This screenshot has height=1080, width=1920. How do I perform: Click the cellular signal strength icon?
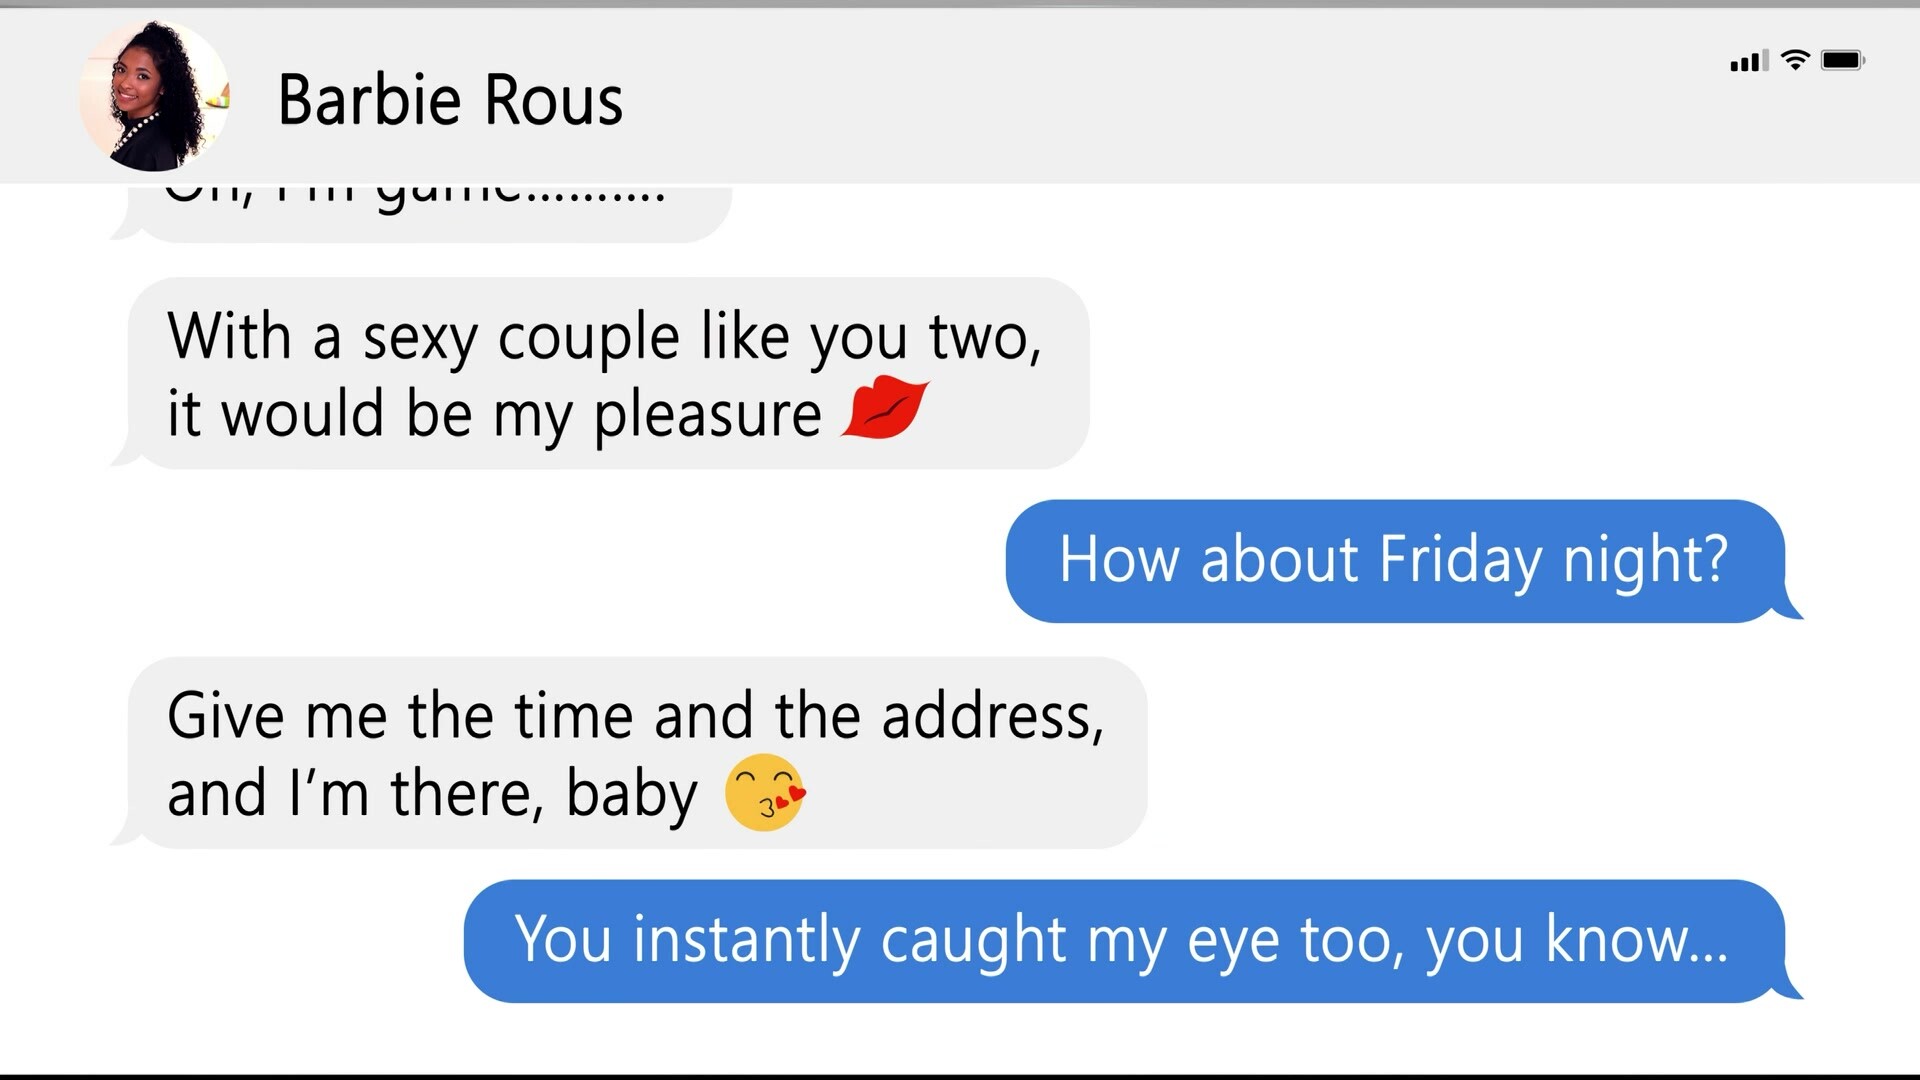pos(1749,61)
